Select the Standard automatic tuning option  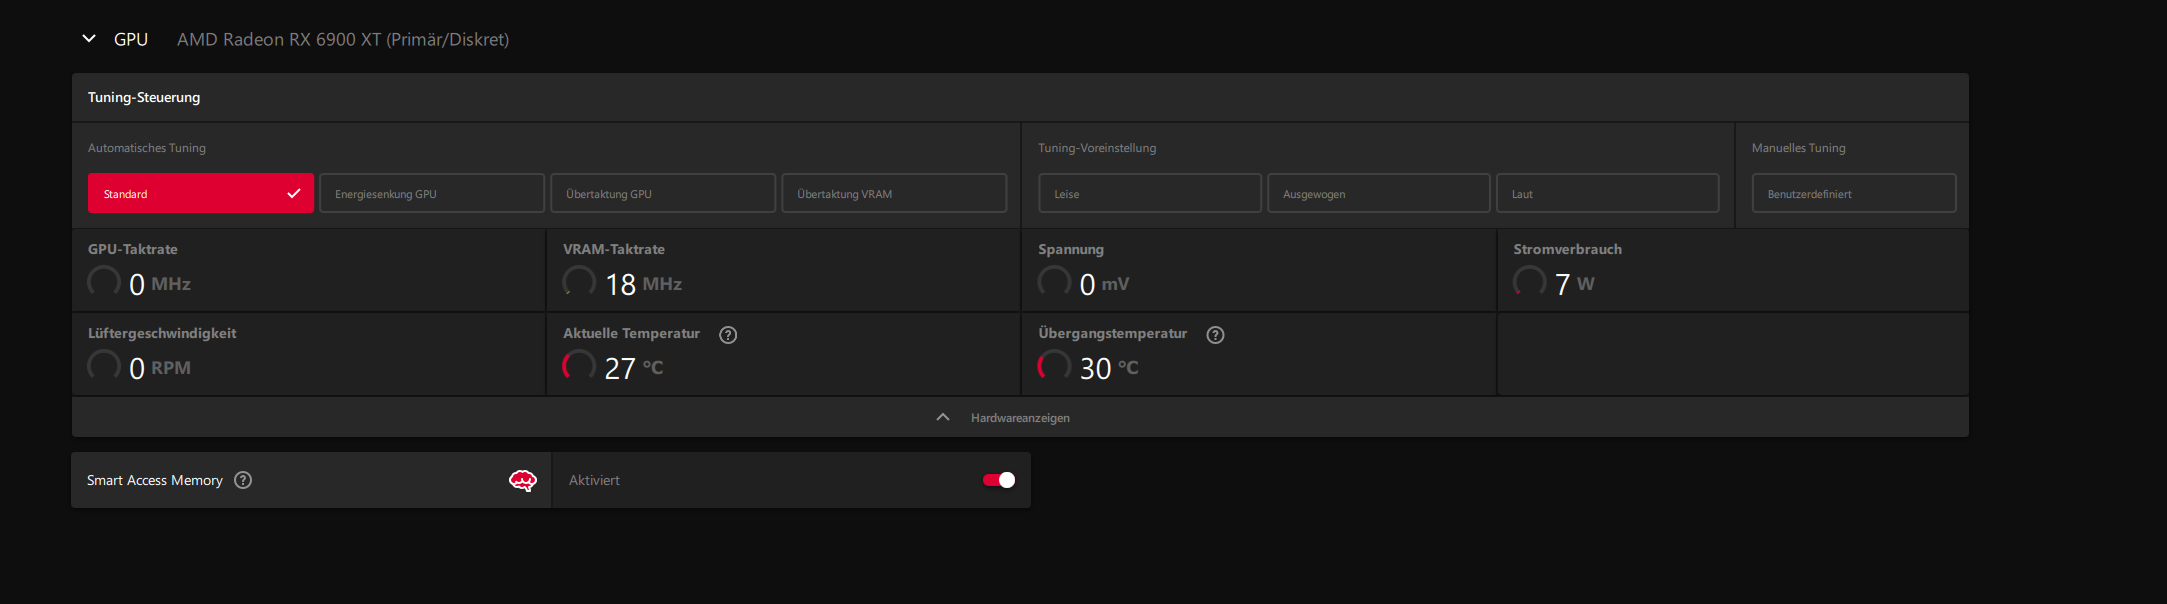click(201, 193)
